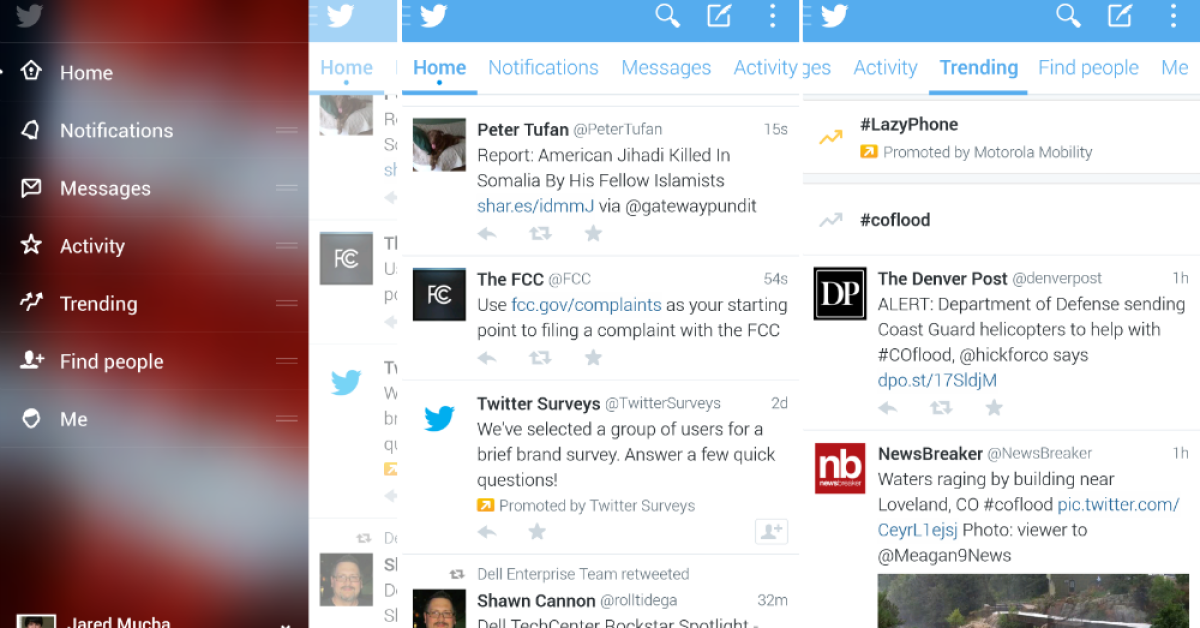Image resolution: width=1200 pixels, height=628 pixels.
Task: Open Trending from the sidebar menu
Action: (98, 304)
